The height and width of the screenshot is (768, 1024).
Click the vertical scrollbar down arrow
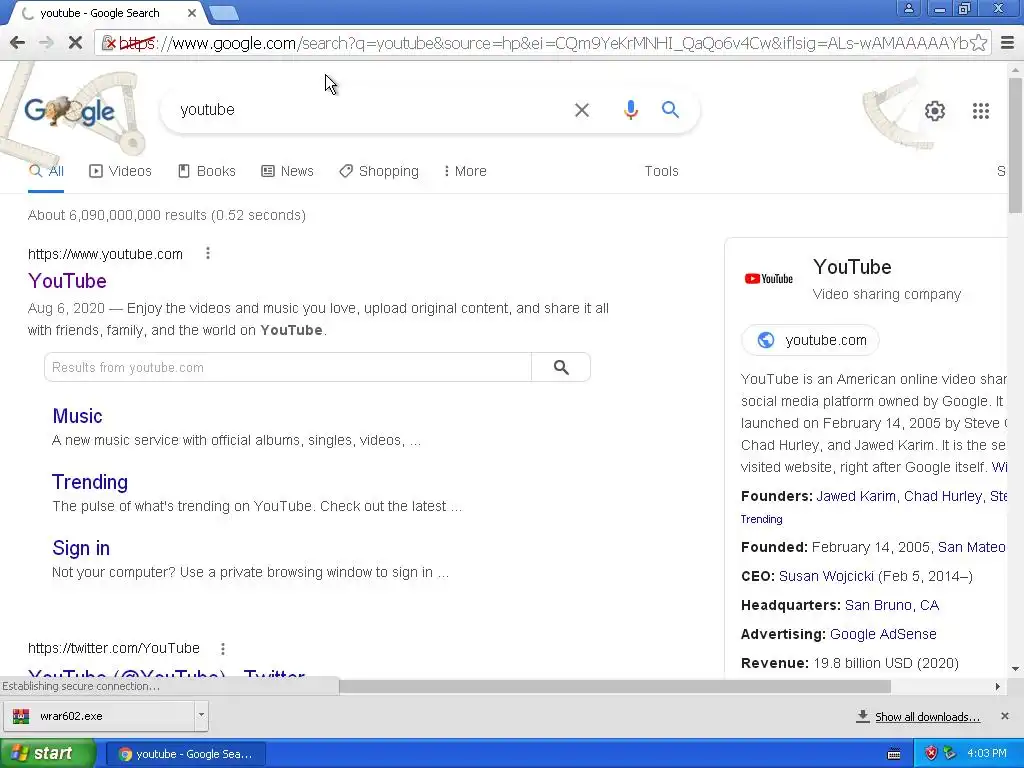tap(1016, 669)
